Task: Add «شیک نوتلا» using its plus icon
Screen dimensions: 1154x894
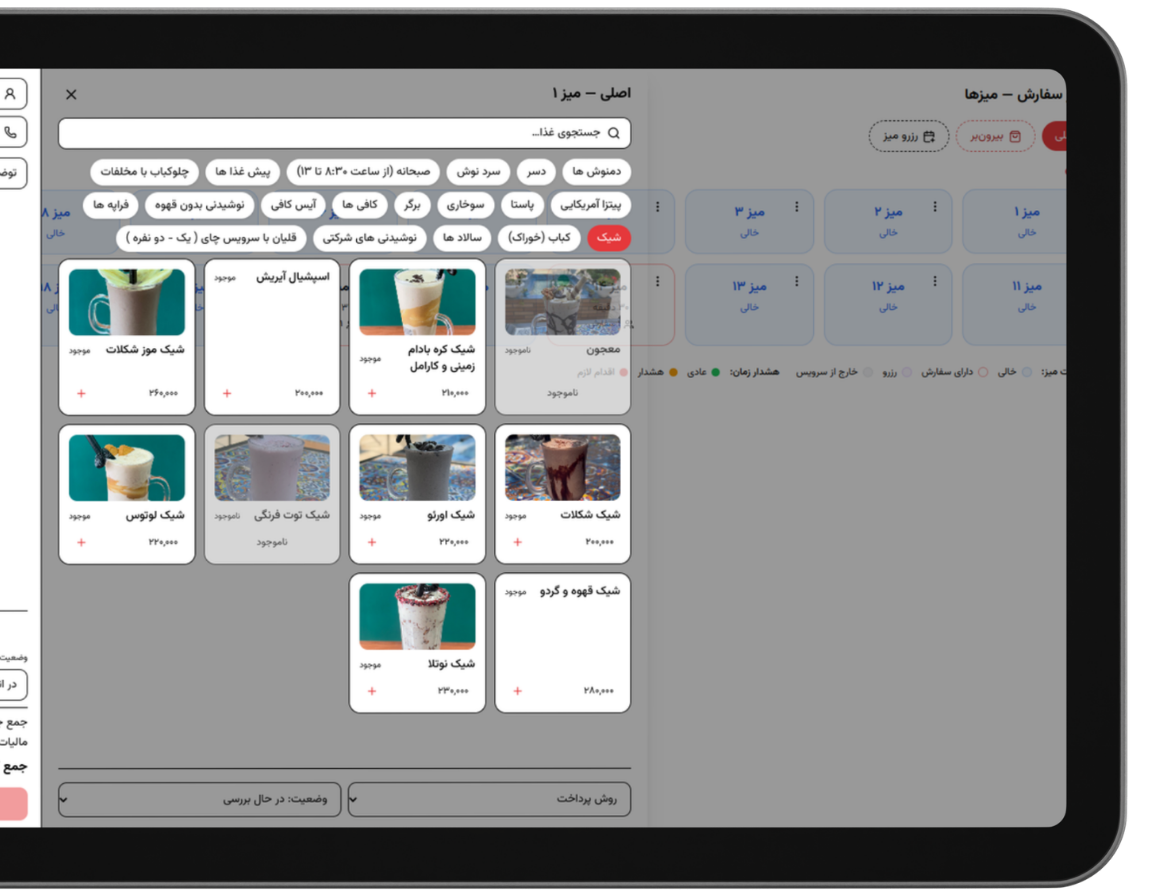Action: (372, 691)
